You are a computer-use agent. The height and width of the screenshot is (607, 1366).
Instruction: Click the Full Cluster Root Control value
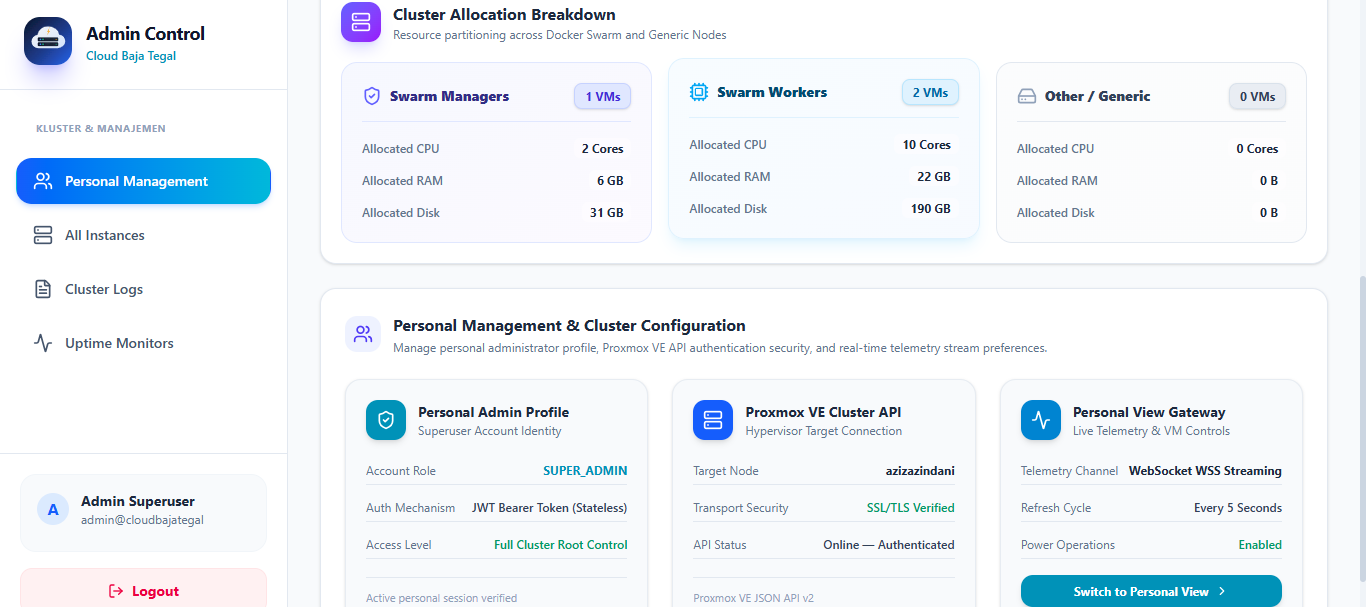click(561, 545)
